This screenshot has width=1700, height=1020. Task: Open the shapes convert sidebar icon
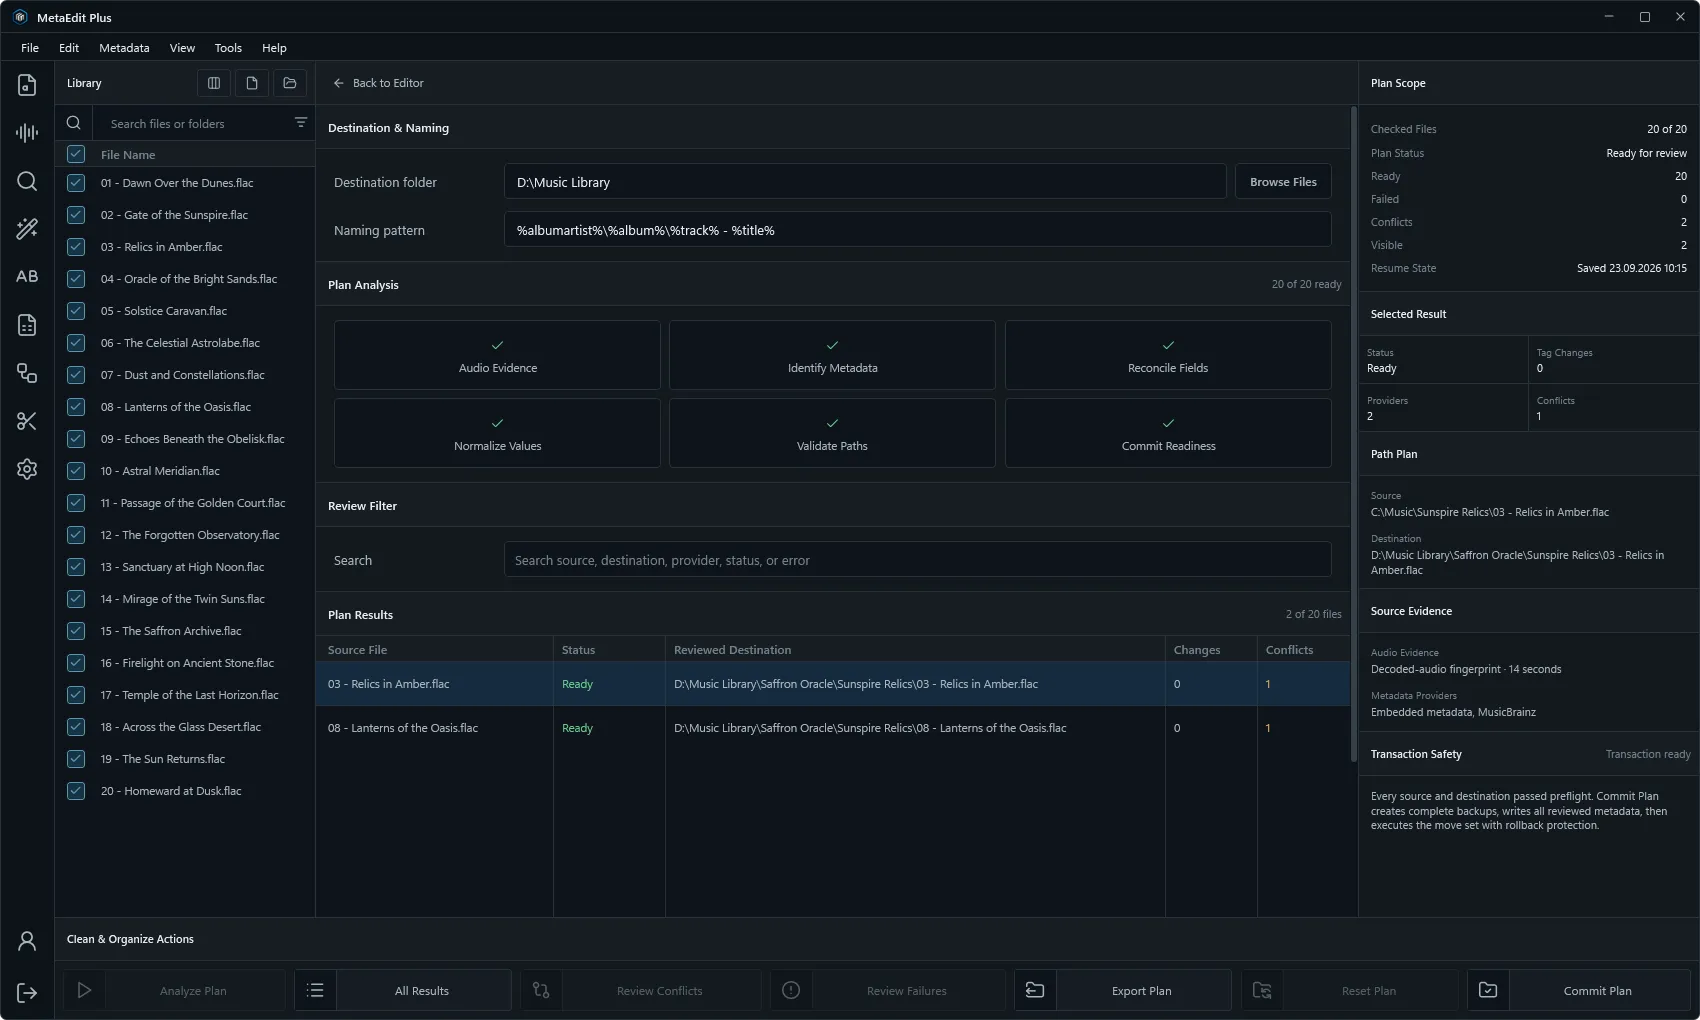click(x=27, y=373)
